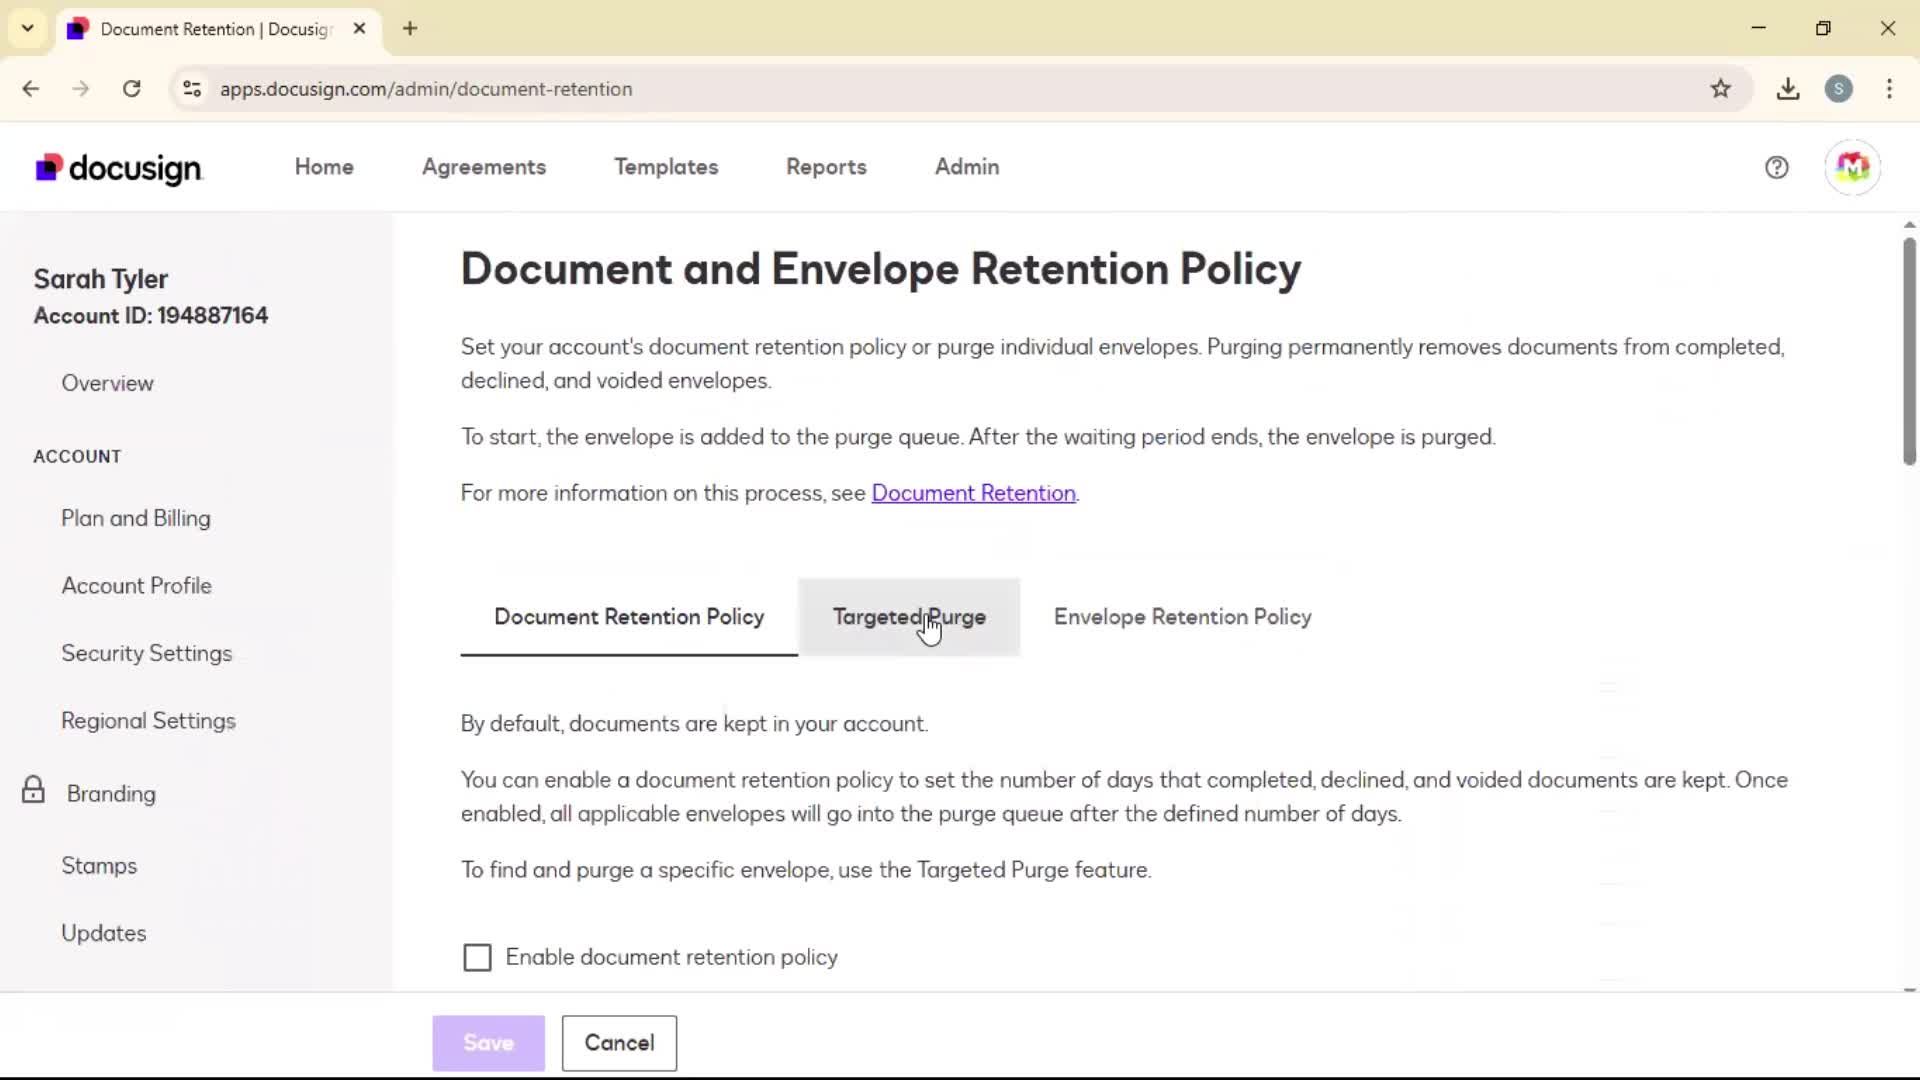Image resolution: width=1920 pixels, height=1080 pixels.
Task: Open a new browser tab
Action: pos(410,28)
